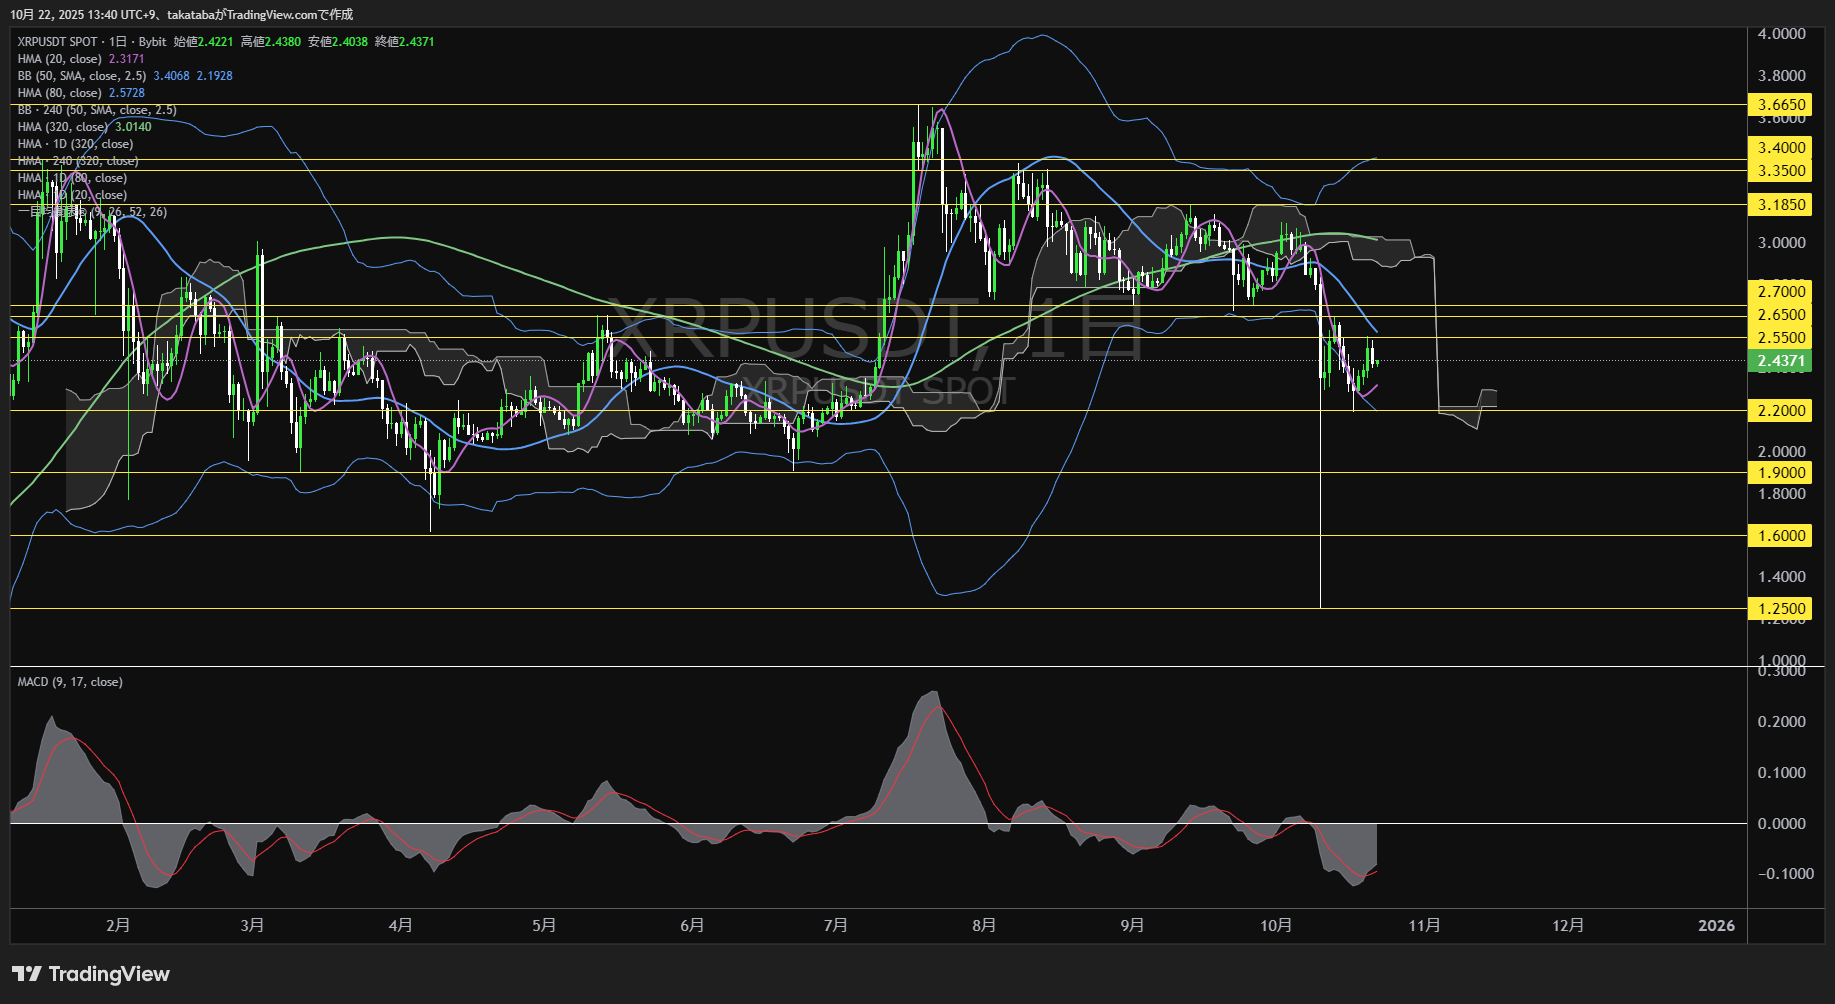Image resolution: width=1835 pixels, height=1004 pixels.
Task: Select the 1.9000 price level label
Action: pyautogui.click(x=1780, y=472)
